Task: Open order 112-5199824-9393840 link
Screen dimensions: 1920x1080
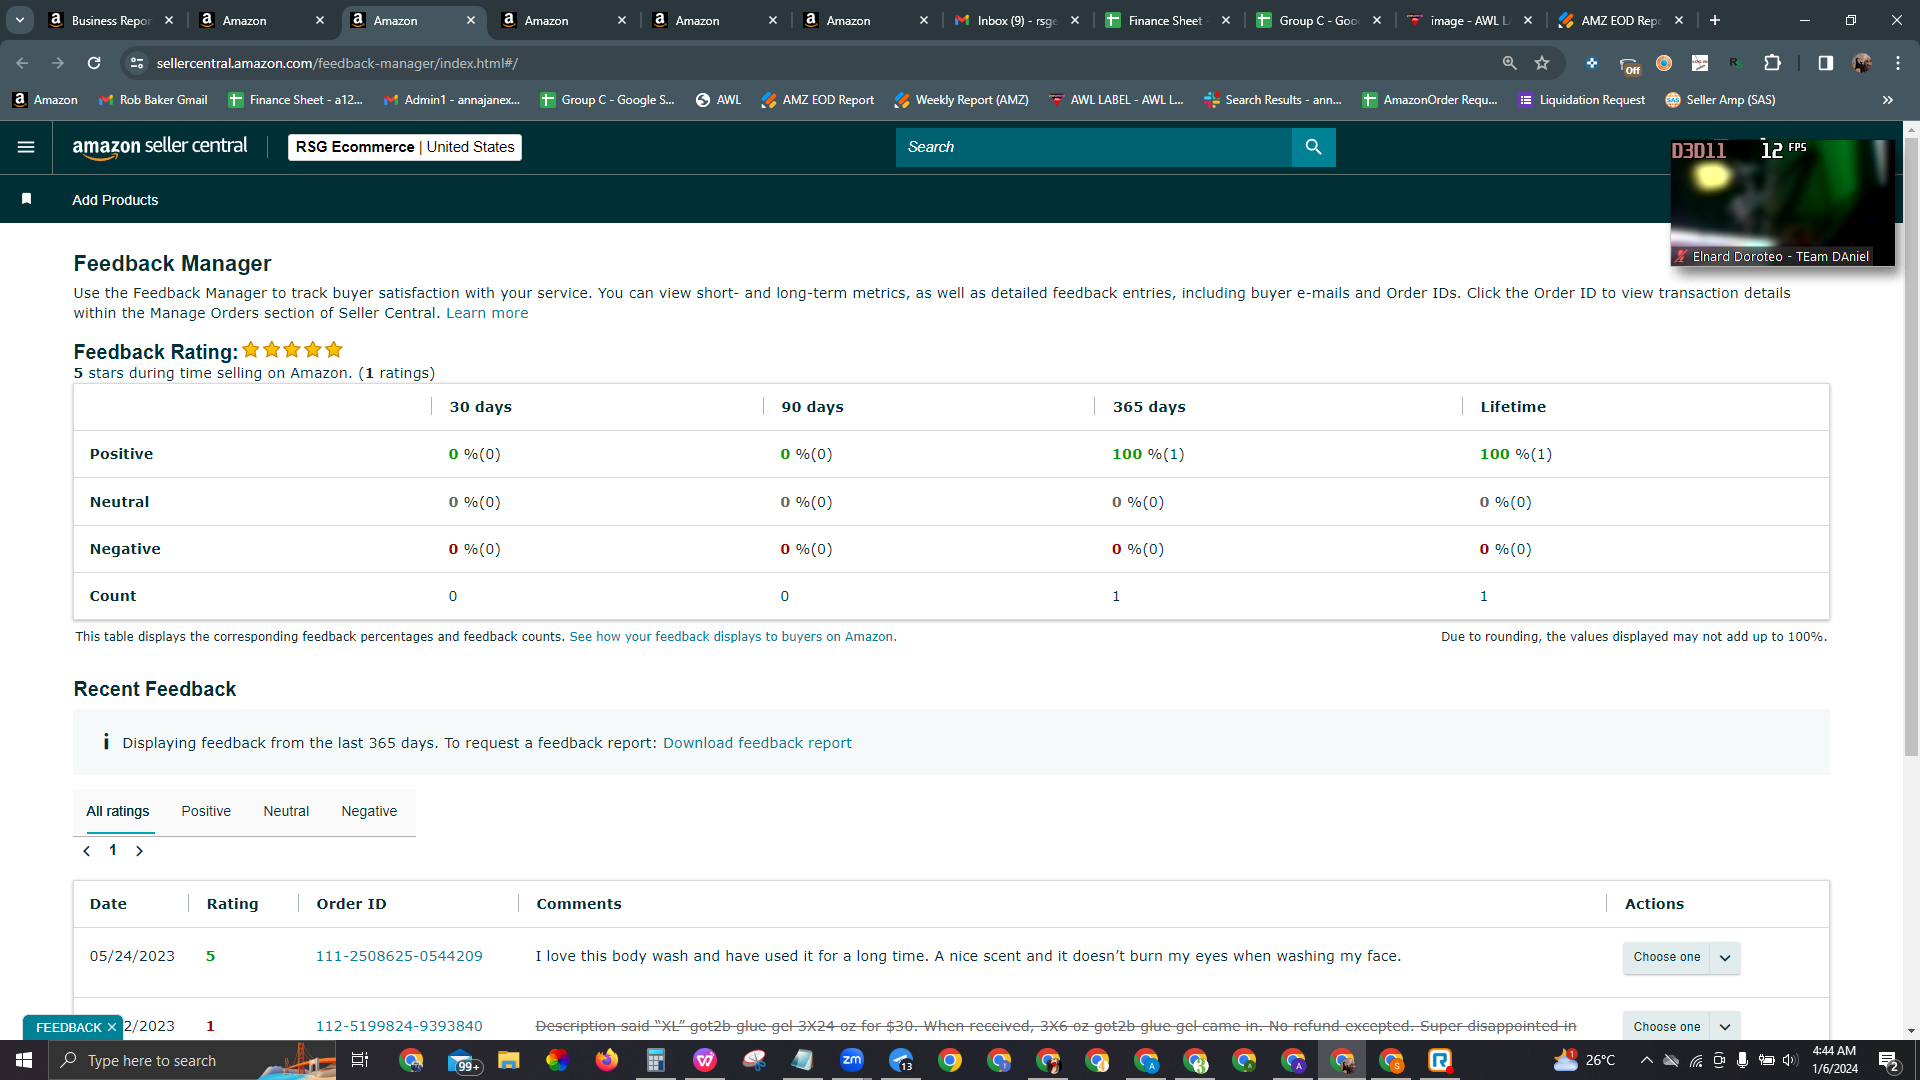Action: [x=399, y=1026]
